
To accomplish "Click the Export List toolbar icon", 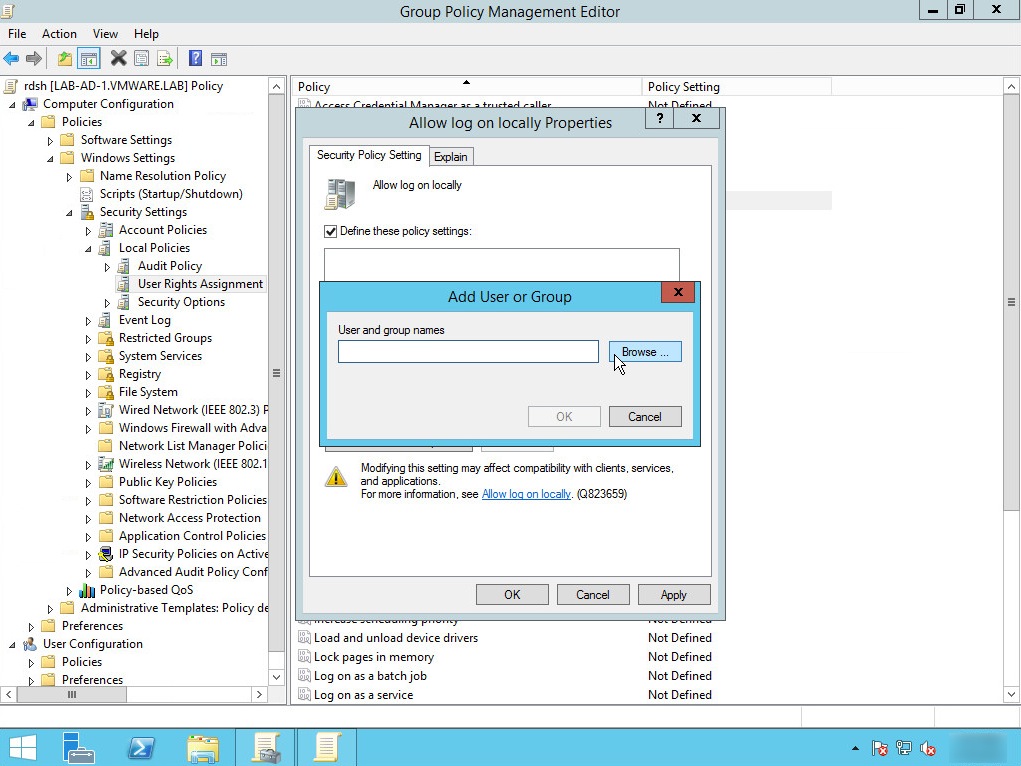I will (x=165, y=59).
